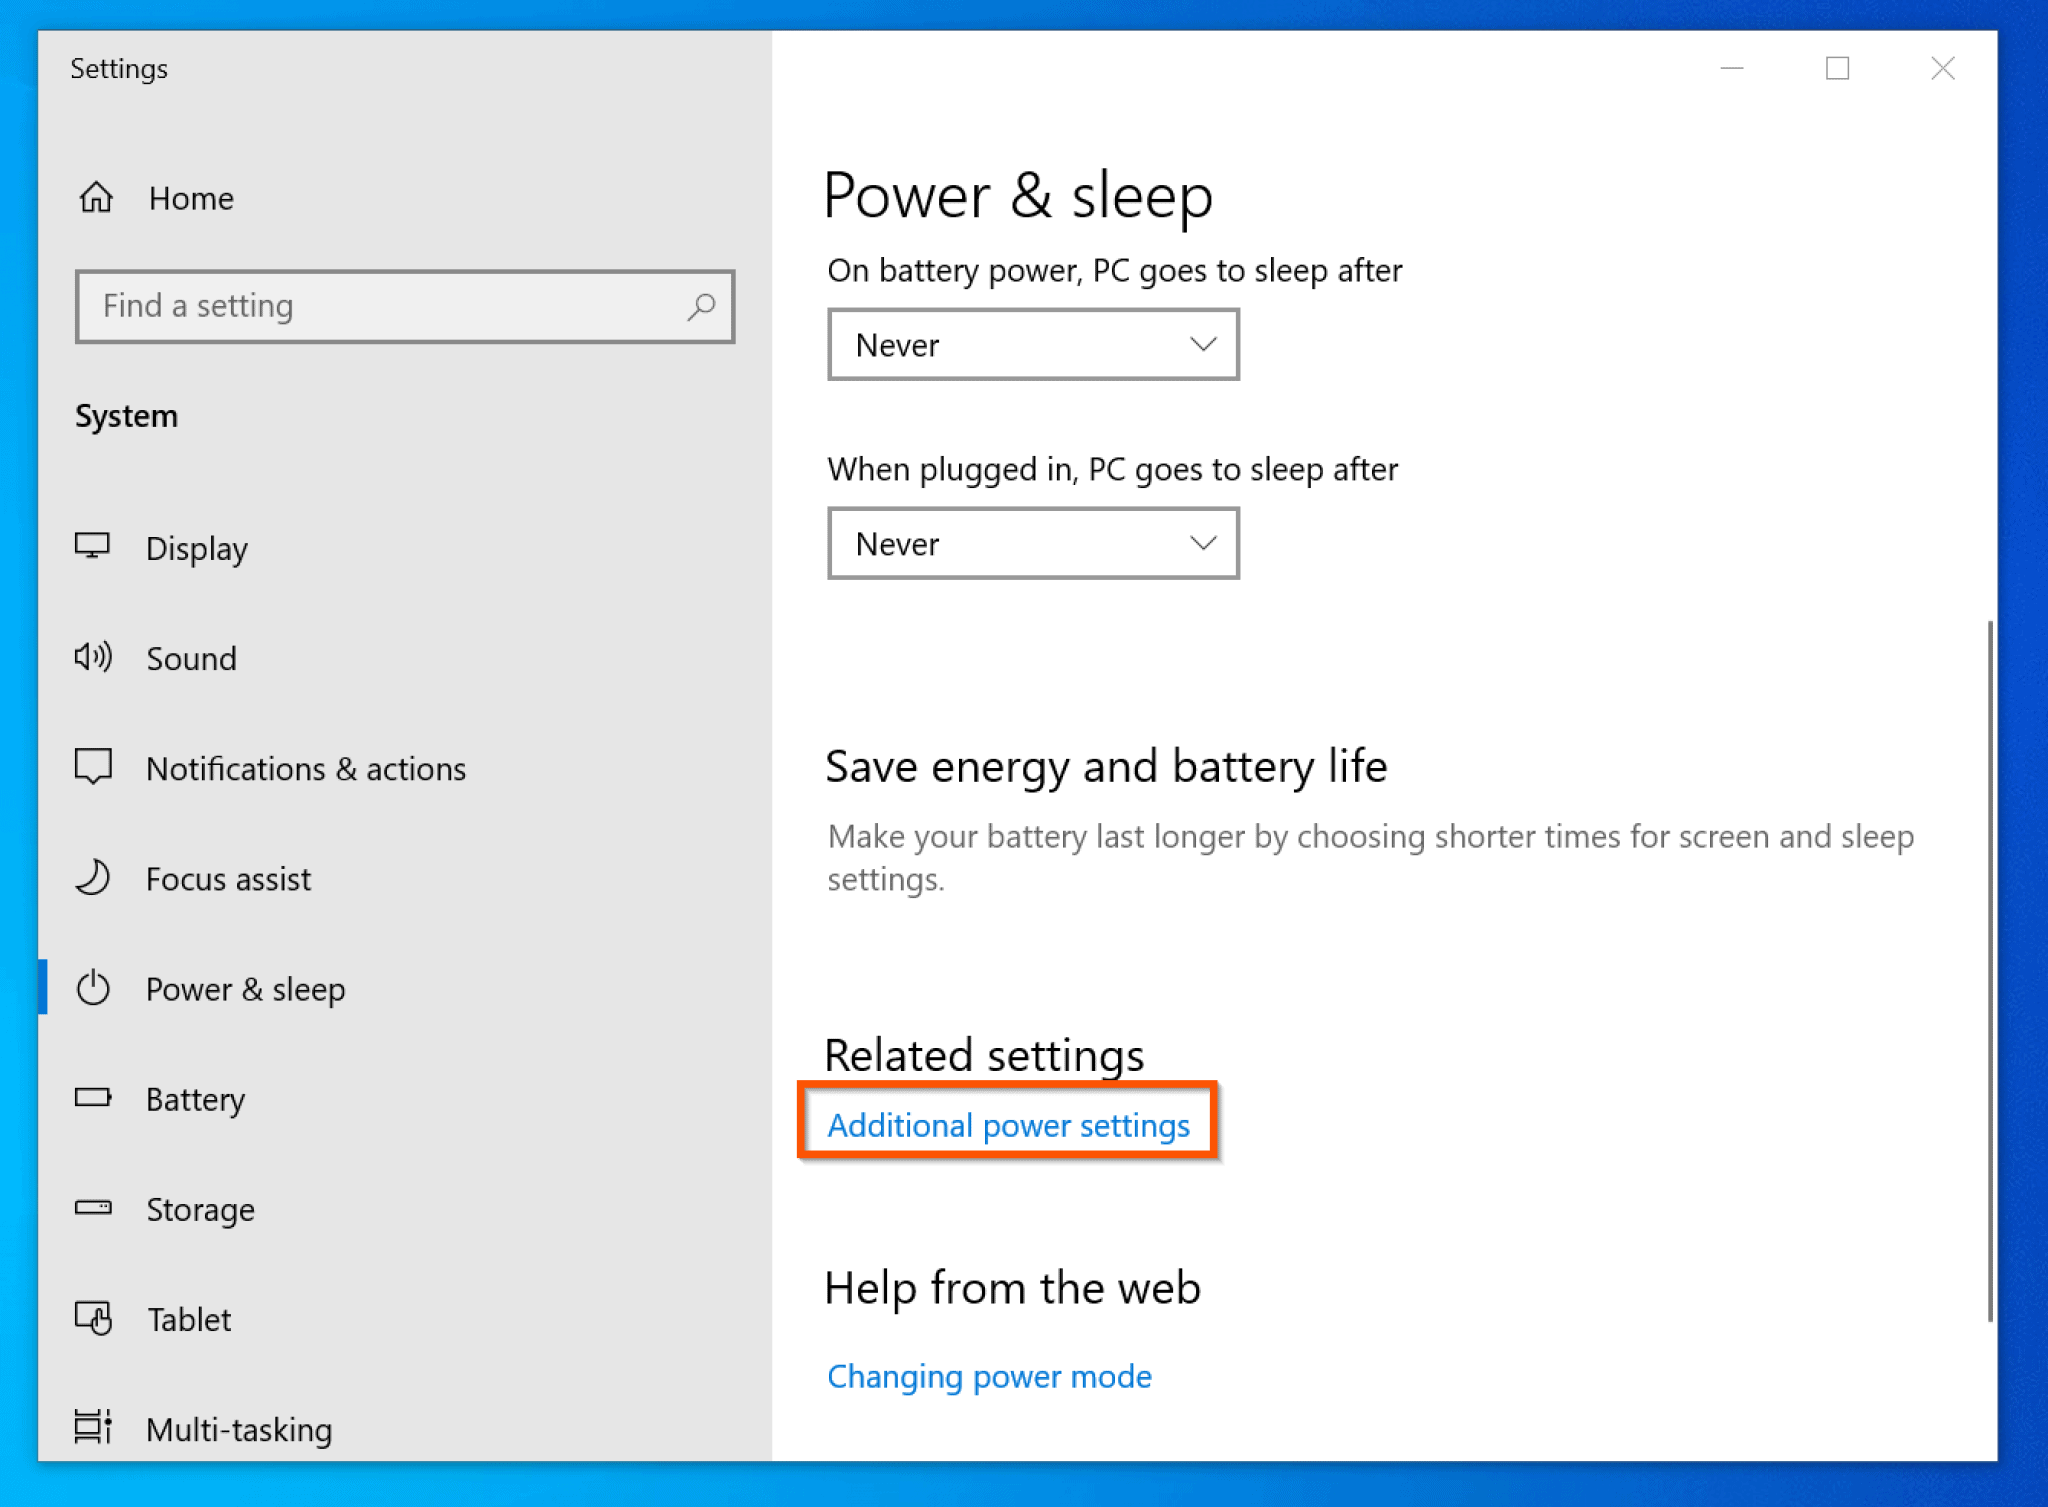Open Multi-tasking via its sidebar icon
Image resolution: width=2048 pixels, height=1507 pixels.
coord(94,1428)
